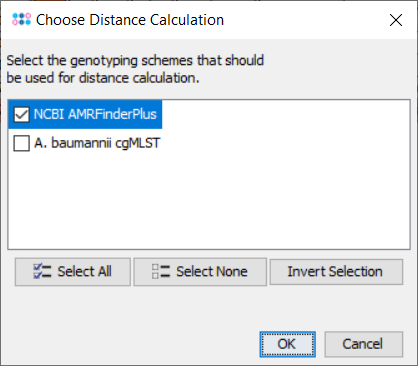Click the 'Select the genotyping schemes' instruction line

click(135, 61)
